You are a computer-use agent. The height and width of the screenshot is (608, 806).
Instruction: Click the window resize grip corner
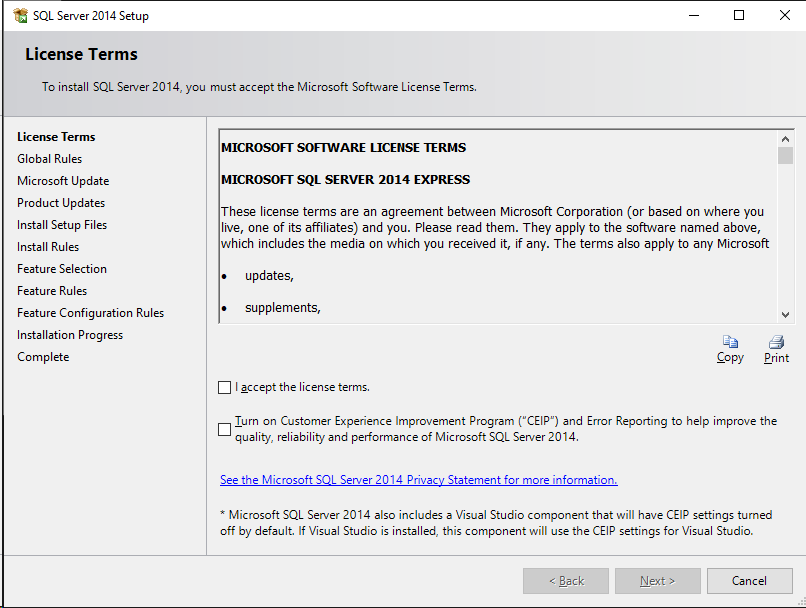coord(801,602)
